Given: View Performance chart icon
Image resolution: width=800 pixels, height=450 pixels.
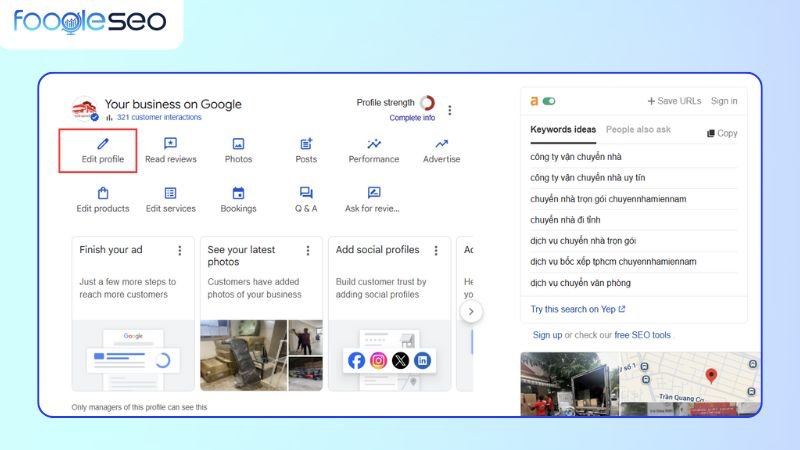Looking at the screenshot, I should coord(374,144).
